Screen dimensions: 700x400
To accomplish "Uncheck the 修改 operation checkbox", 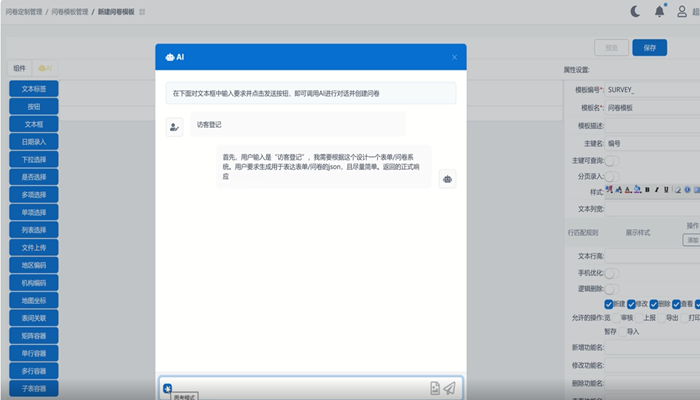I will [x=631, y=304].
